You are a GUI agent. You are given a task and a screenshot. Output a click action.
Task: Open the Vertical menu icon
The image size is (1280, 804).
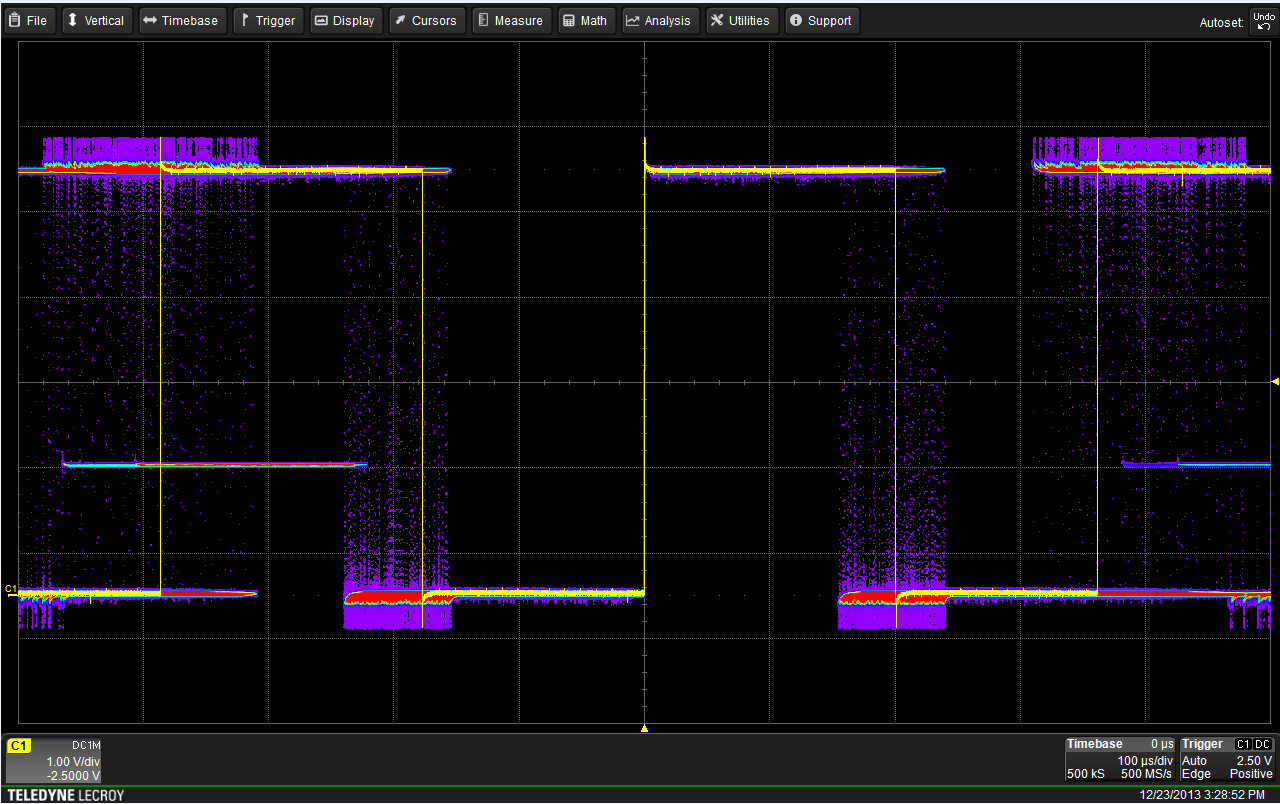(x=71, y=20)
